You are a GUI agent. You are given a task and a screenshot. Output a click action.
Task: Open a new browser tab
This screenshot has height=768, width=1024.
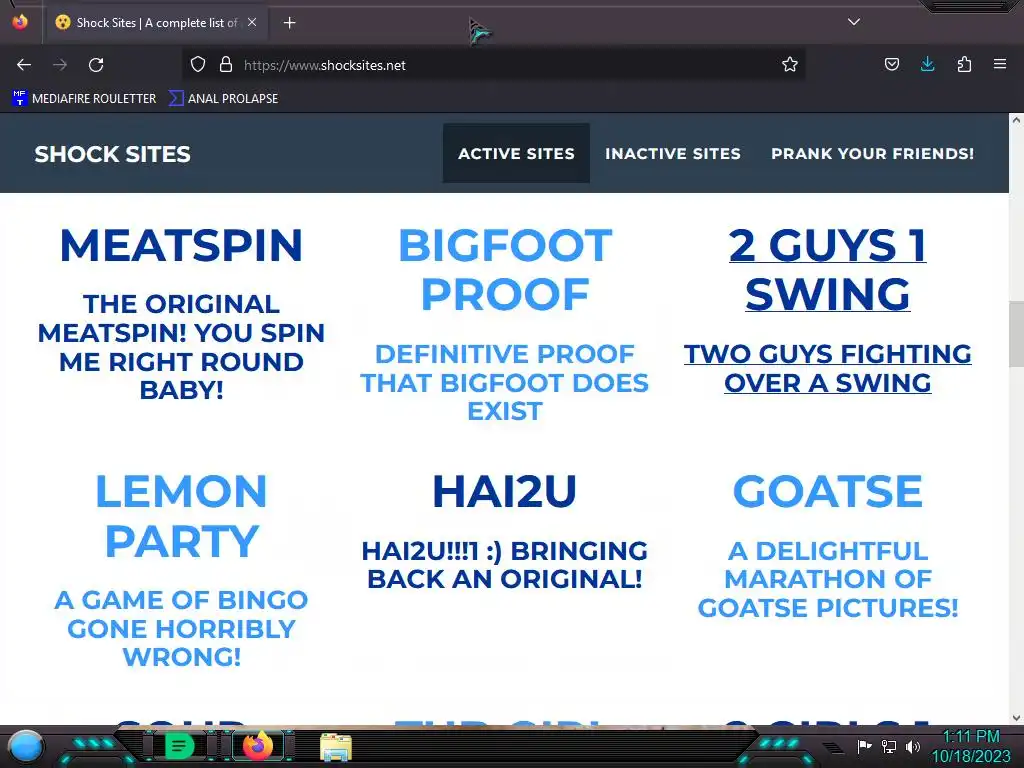[x=289, y=23]
